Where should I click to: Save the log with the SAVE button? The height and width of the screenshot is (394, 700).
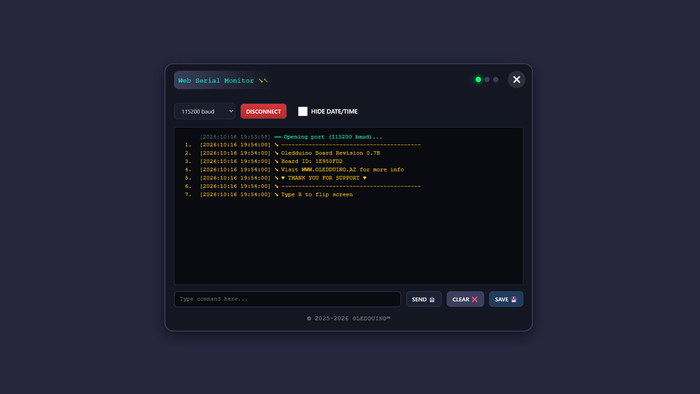(506, 299)
